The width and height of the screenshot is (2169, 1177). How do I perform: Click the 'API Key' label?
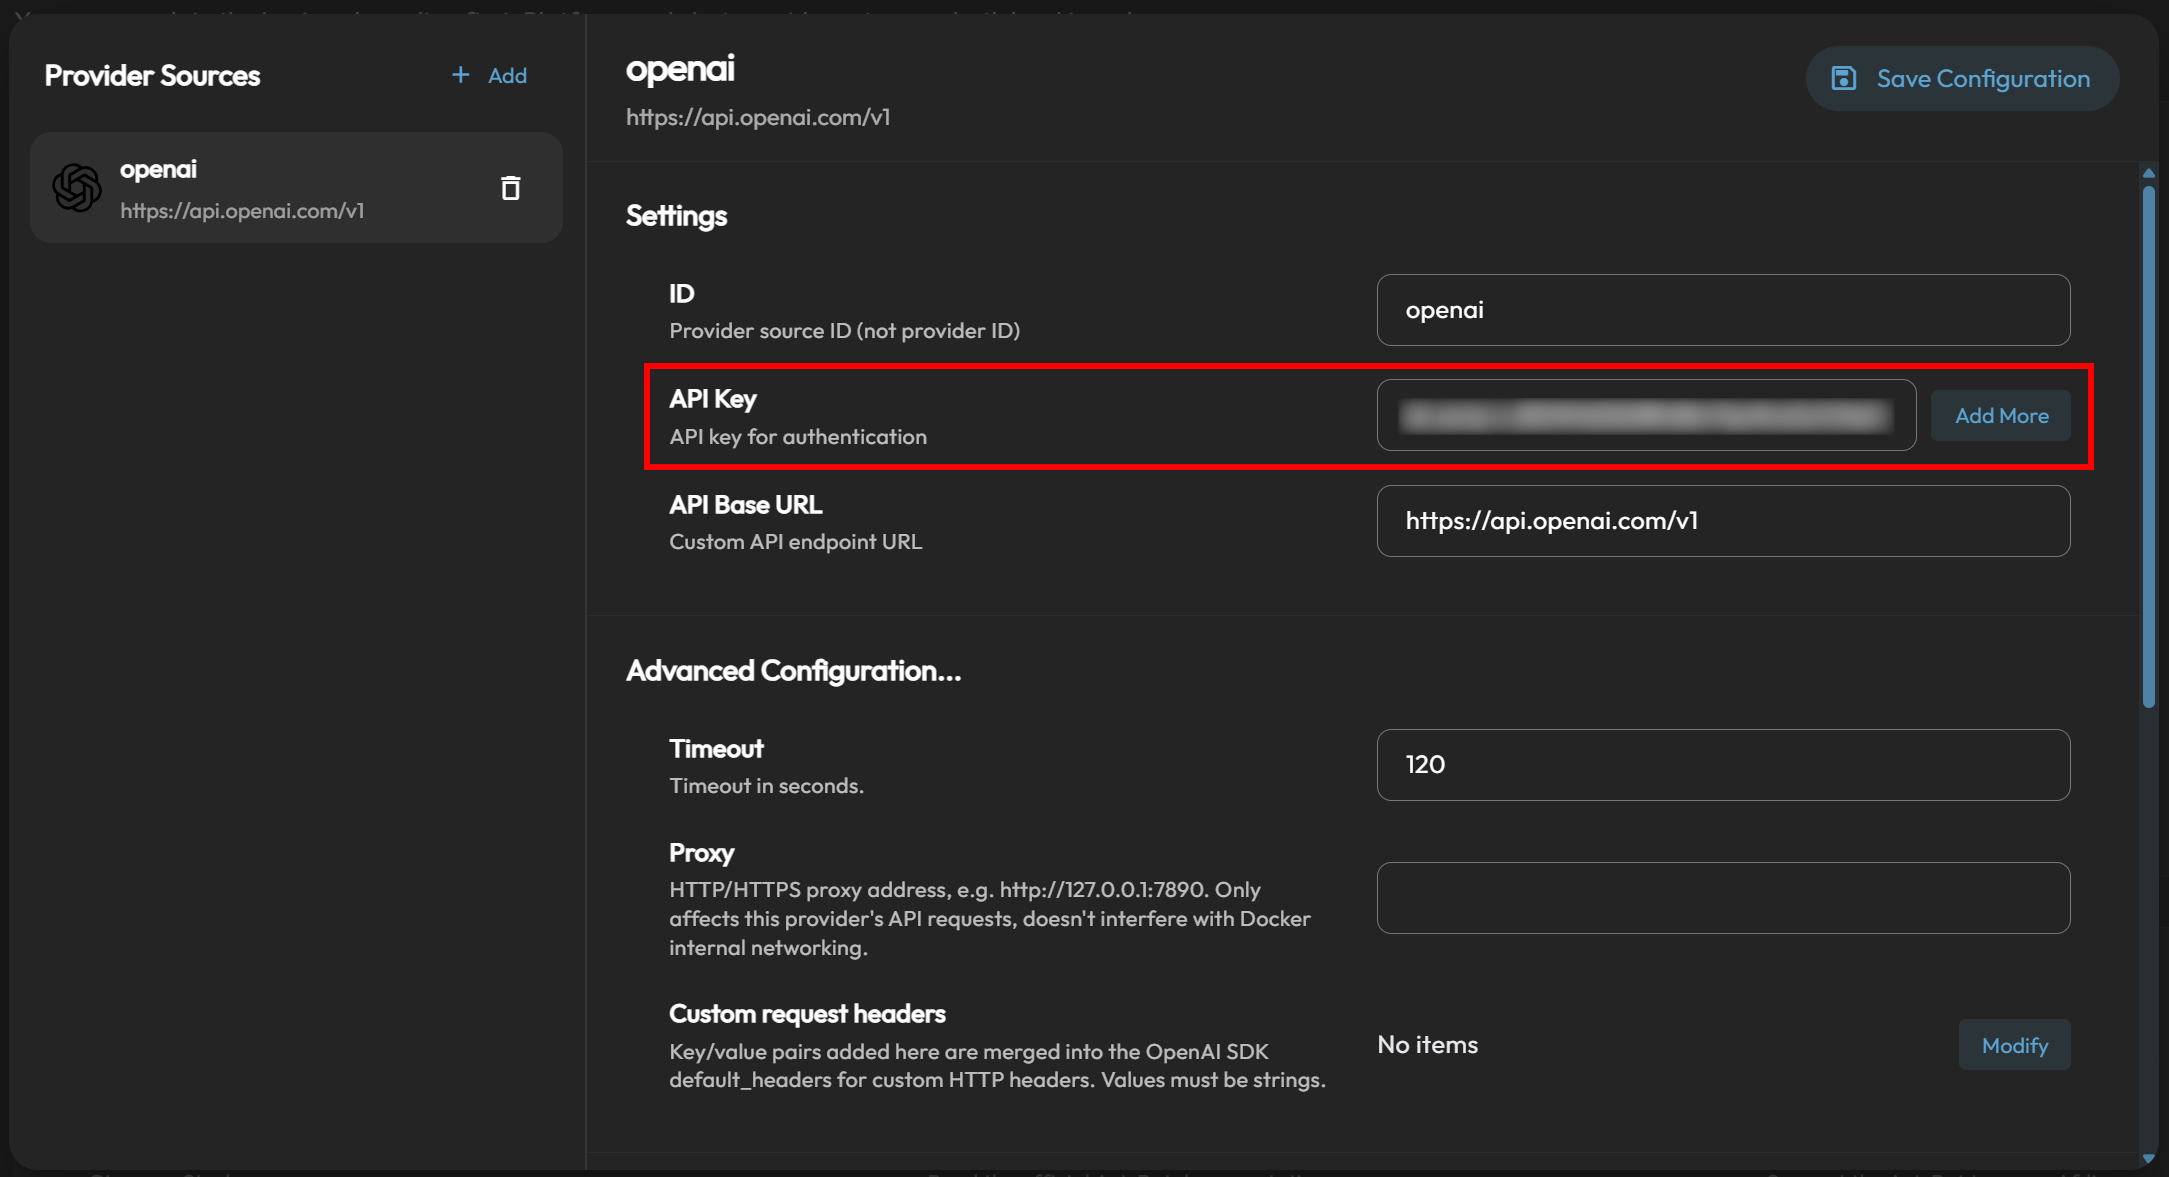[x=712, y=399]
